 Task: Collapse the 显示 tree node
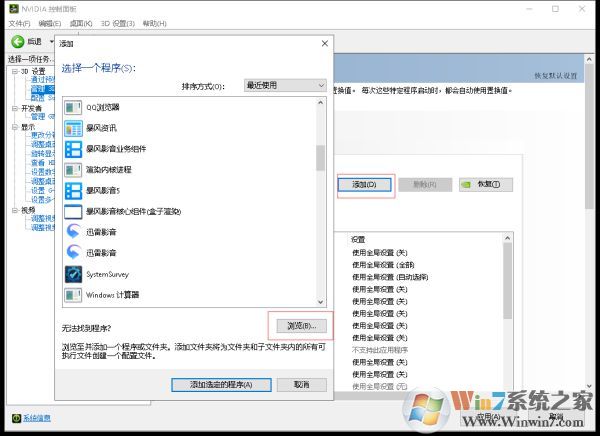point(15,127)
